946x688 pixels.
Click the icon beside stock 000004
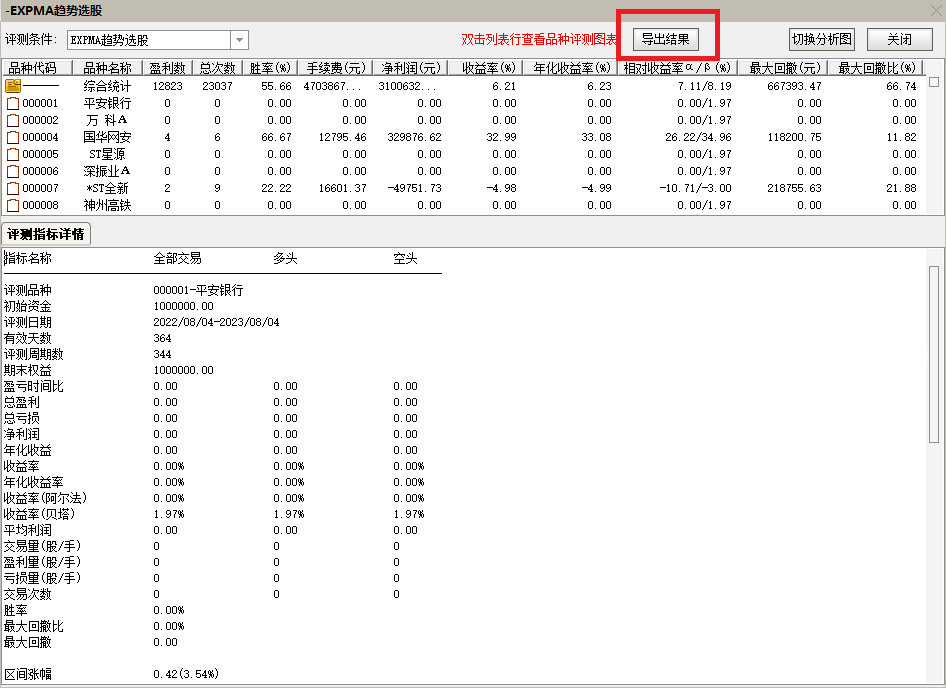[13, 138]
